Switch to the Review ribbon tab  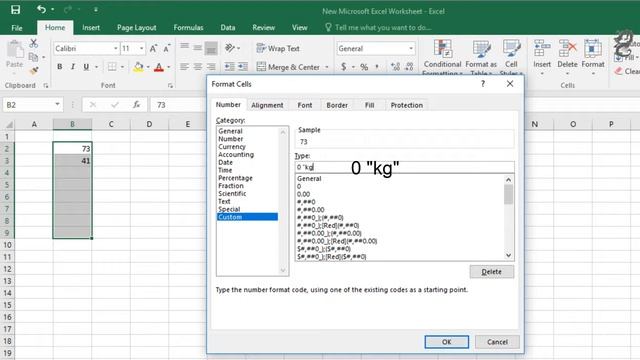point(263,27)
